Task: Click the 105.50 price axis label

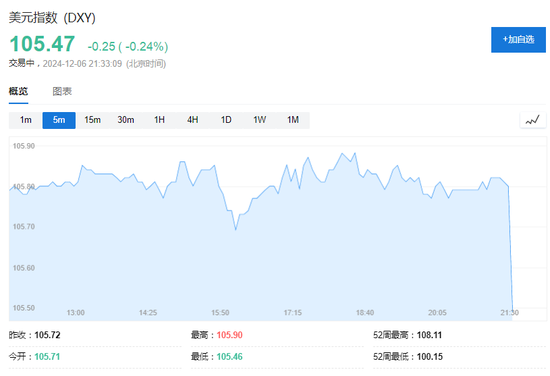Action: 24,308
